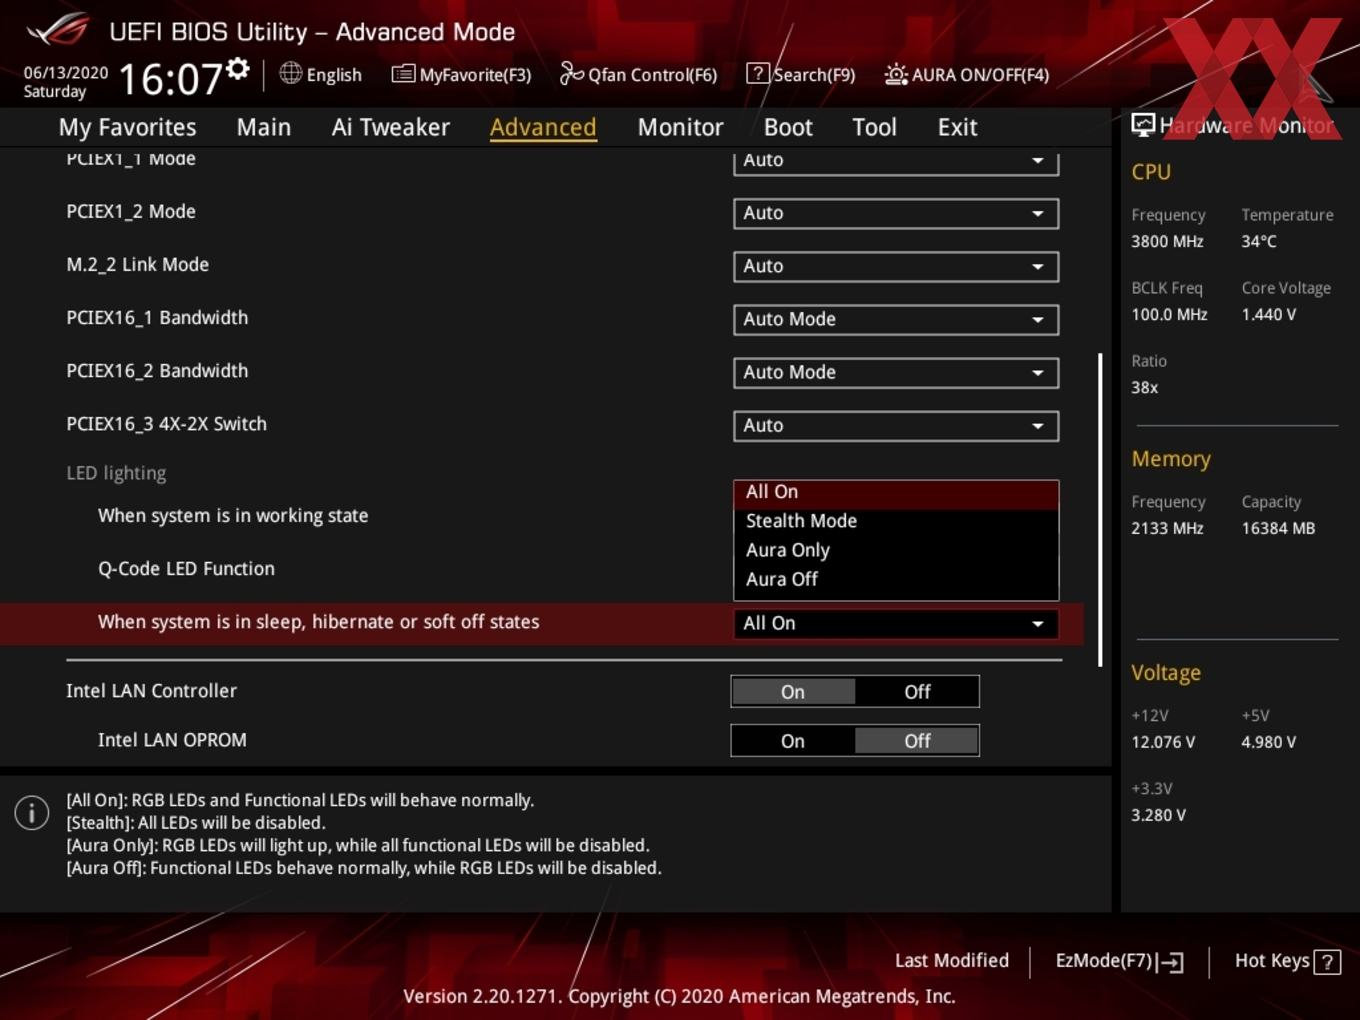Click the 16:07 clock display
This screenshot has height=1020, width=1360.
pyautogui.click(x=170, y=78)
